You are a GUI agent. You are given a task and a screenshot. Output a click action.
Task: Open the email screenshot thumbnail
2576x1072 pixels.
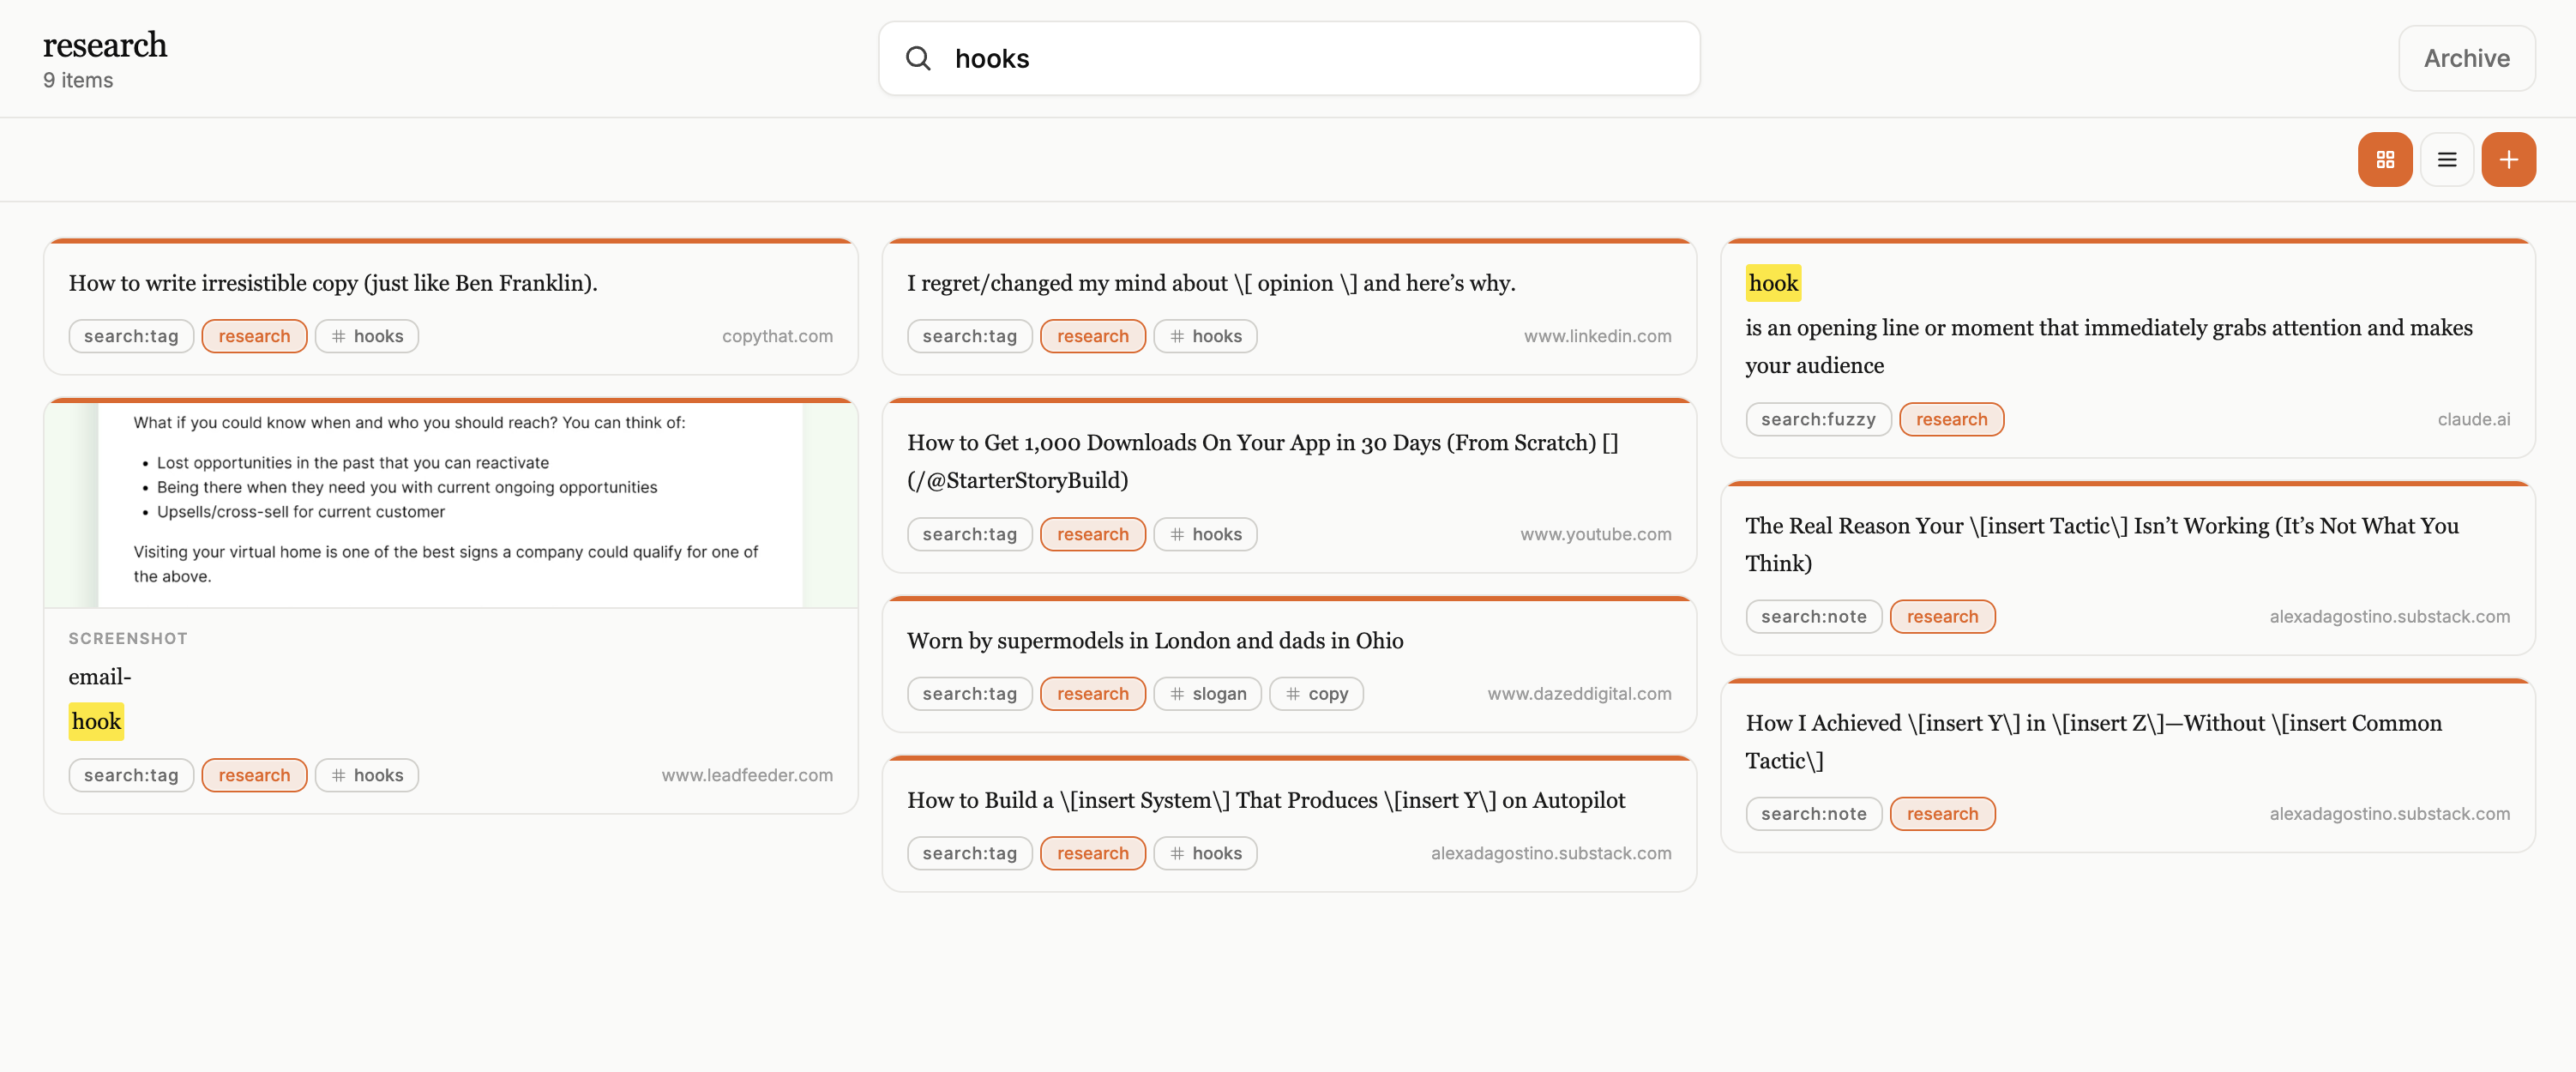(451, 504)
